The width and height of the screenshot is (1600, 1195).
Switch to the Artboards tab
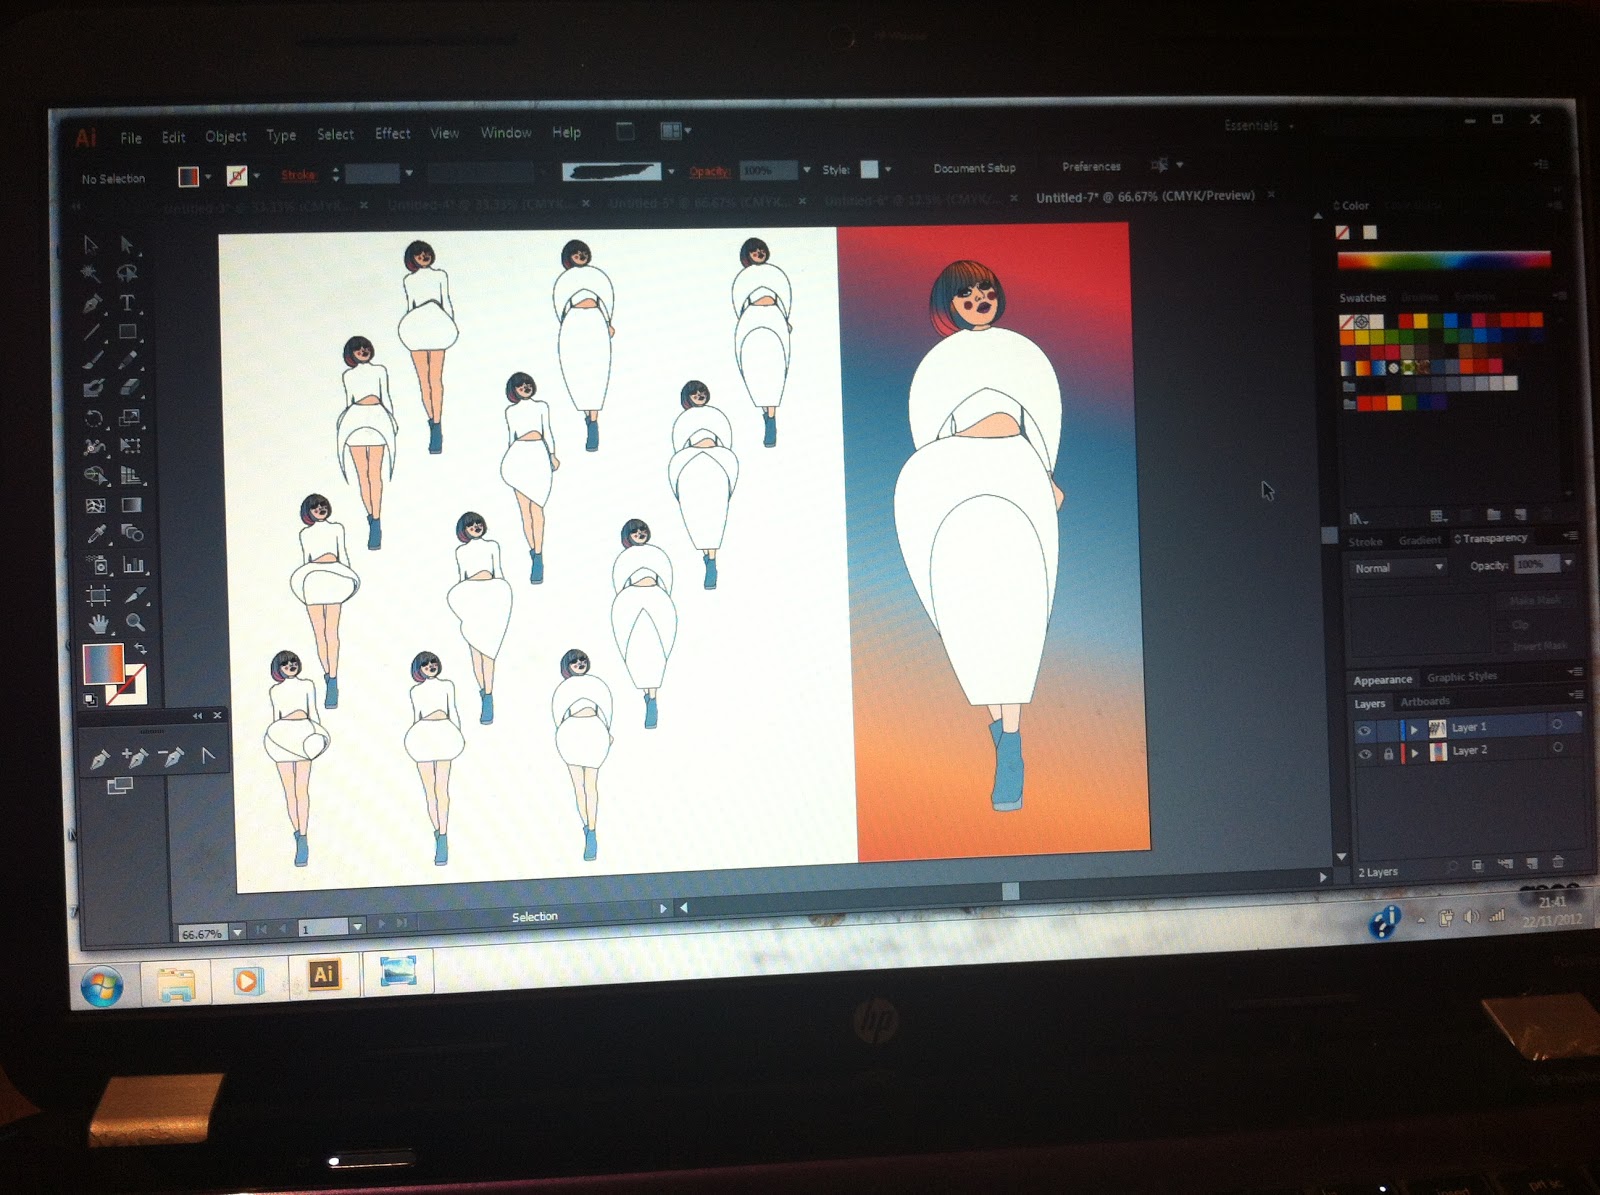(x=1425, y=702)
